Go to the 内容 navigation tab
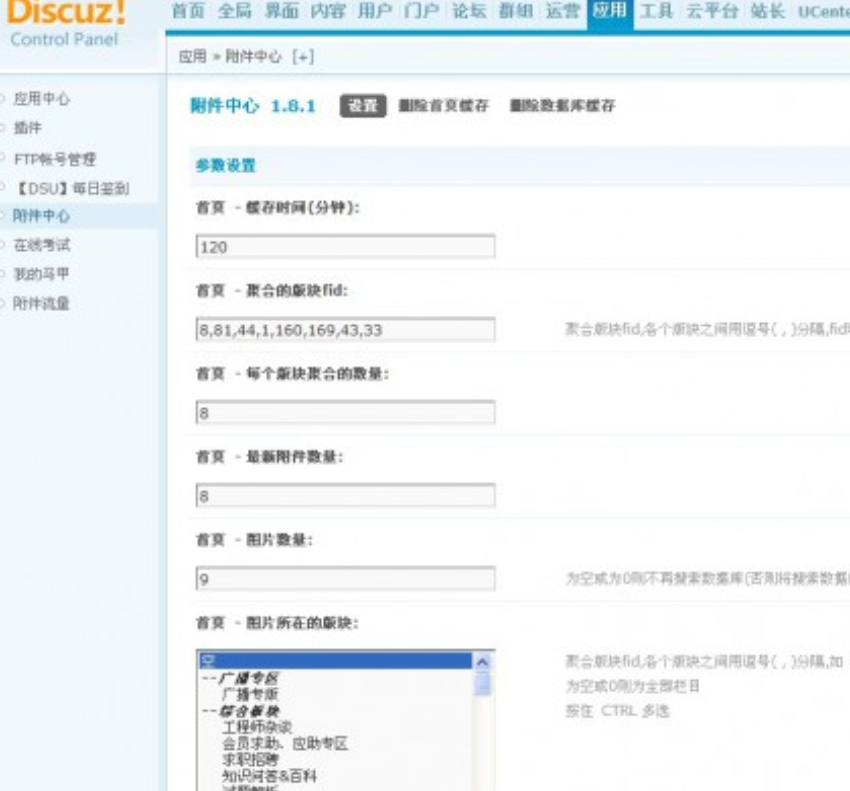 pyautogui.click(x=328, y=11)
